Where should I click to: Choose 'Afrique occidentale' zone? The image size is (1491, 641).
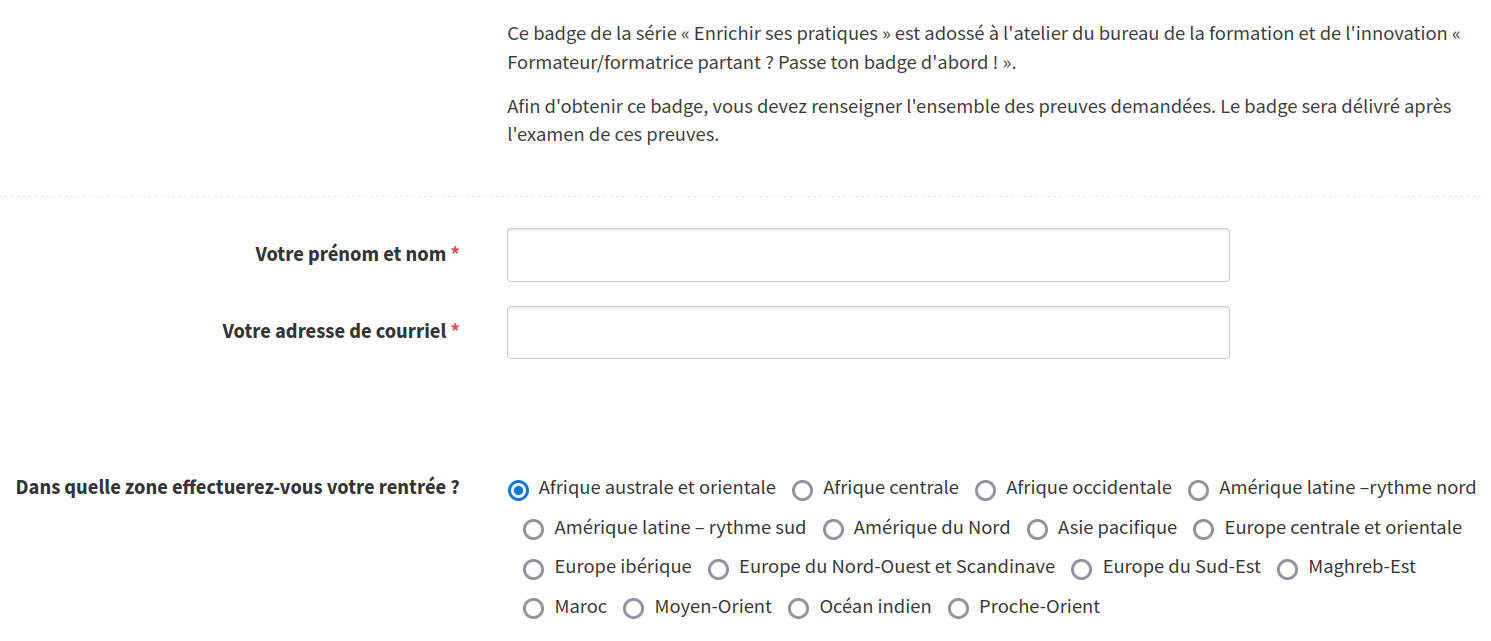coord(985,490)
